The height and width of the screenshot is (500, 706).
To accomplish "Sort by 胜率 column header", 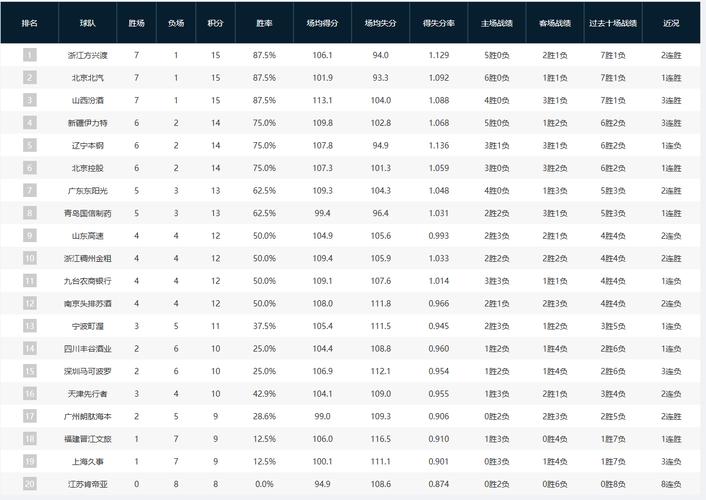I will [264, 23].
